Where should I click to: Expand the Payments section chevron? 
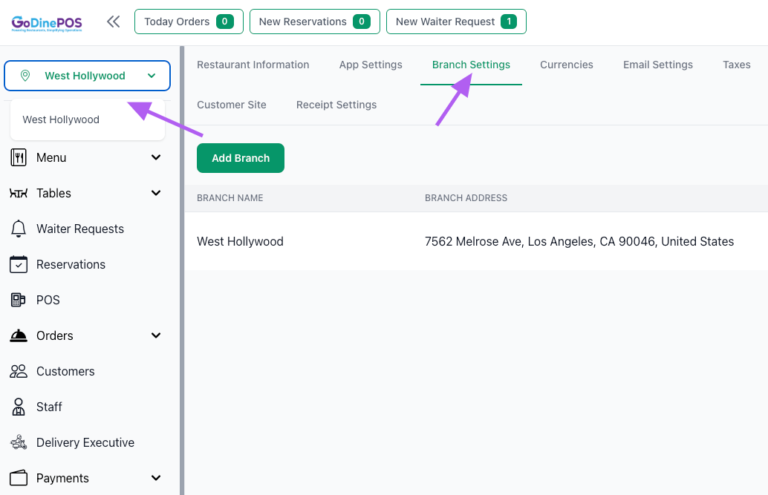[x=156, y=478]
